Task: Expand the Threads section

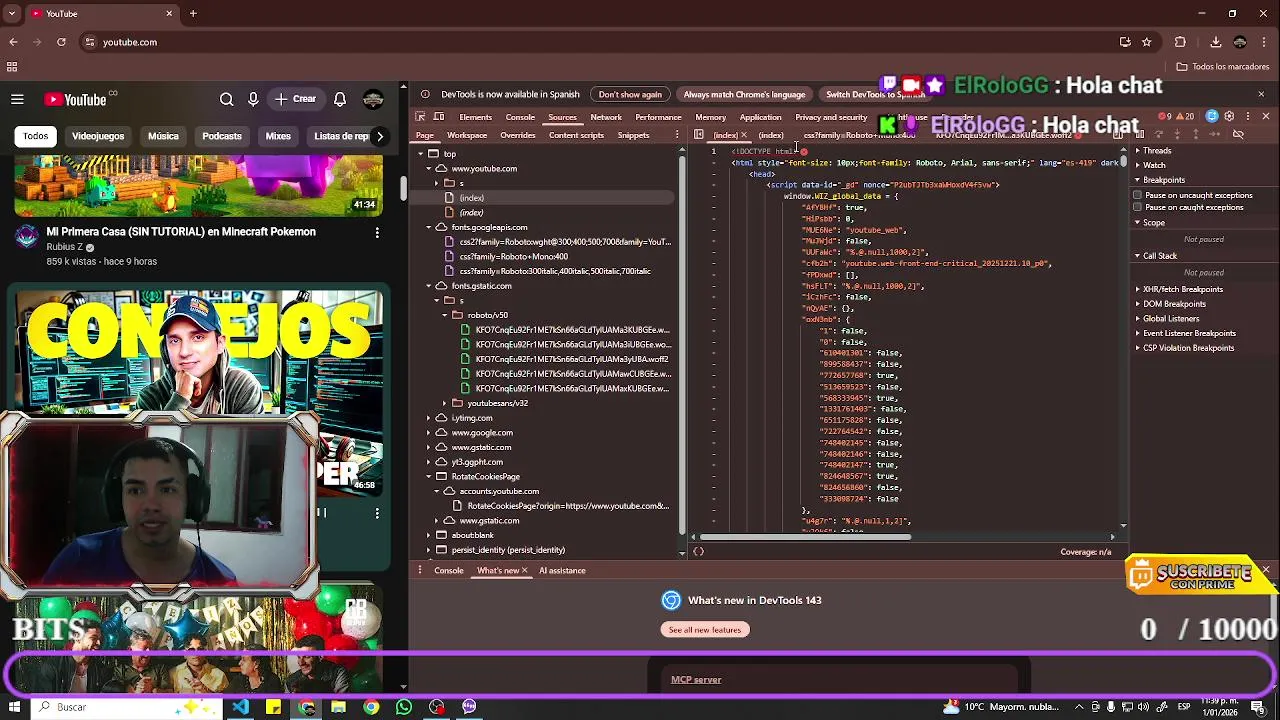Action: pyautogui.click(x=1156, y=151)
